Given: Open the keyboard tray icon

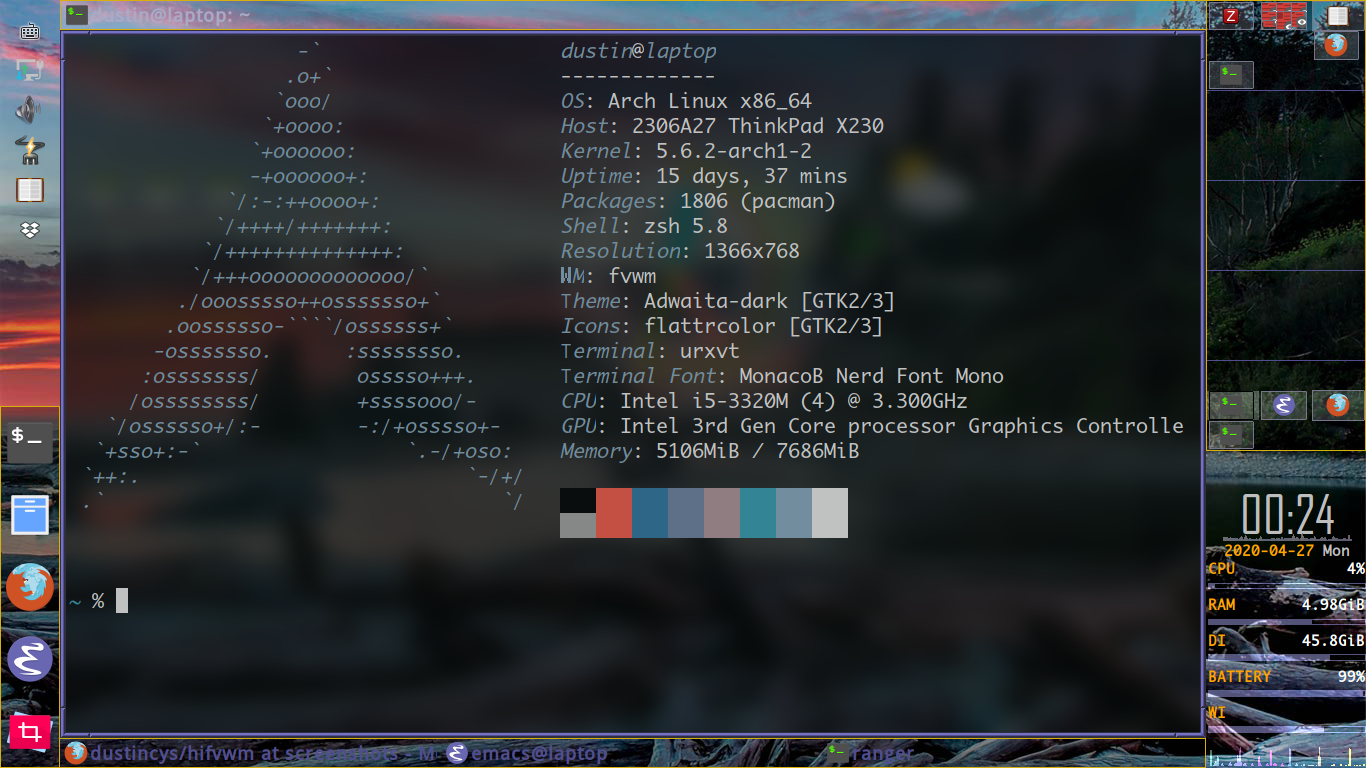Looking at the screenshot, I should [30, 31].
